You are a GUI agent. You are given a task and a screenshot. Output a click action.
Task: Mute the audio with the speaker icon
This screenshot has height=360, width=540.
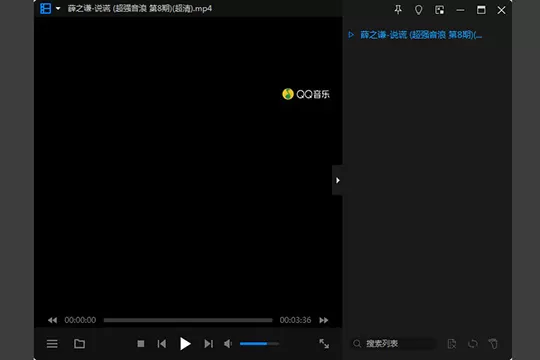[228, 343]
